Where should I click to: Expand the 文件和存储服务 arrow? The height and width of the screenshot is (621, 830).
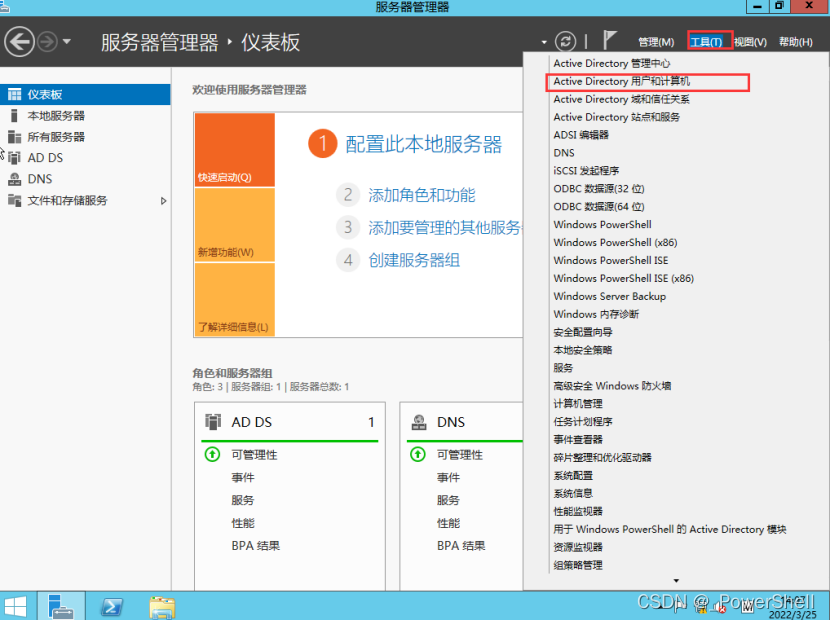tap(164, 201)
